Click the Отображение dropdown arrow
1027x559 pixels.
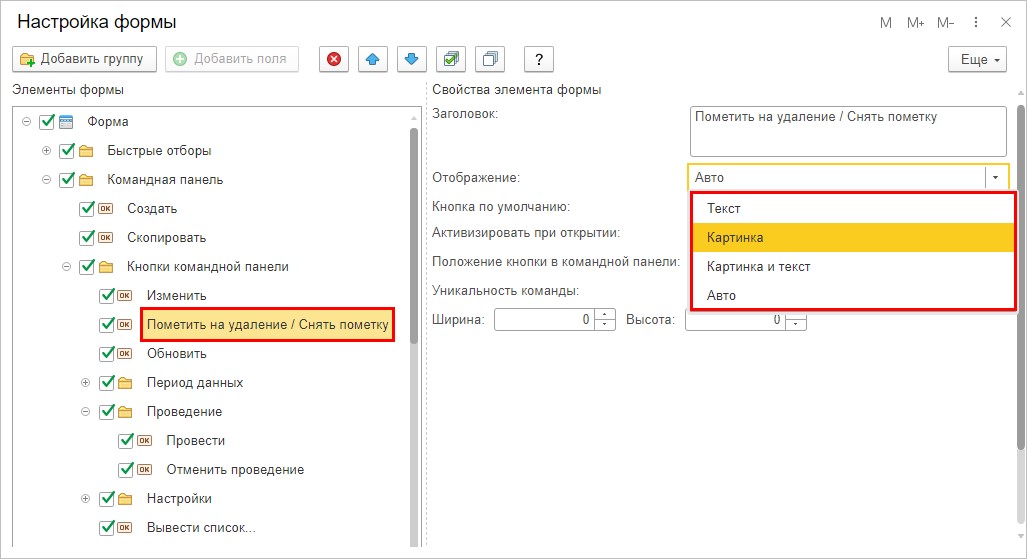(x=996, y=178)
